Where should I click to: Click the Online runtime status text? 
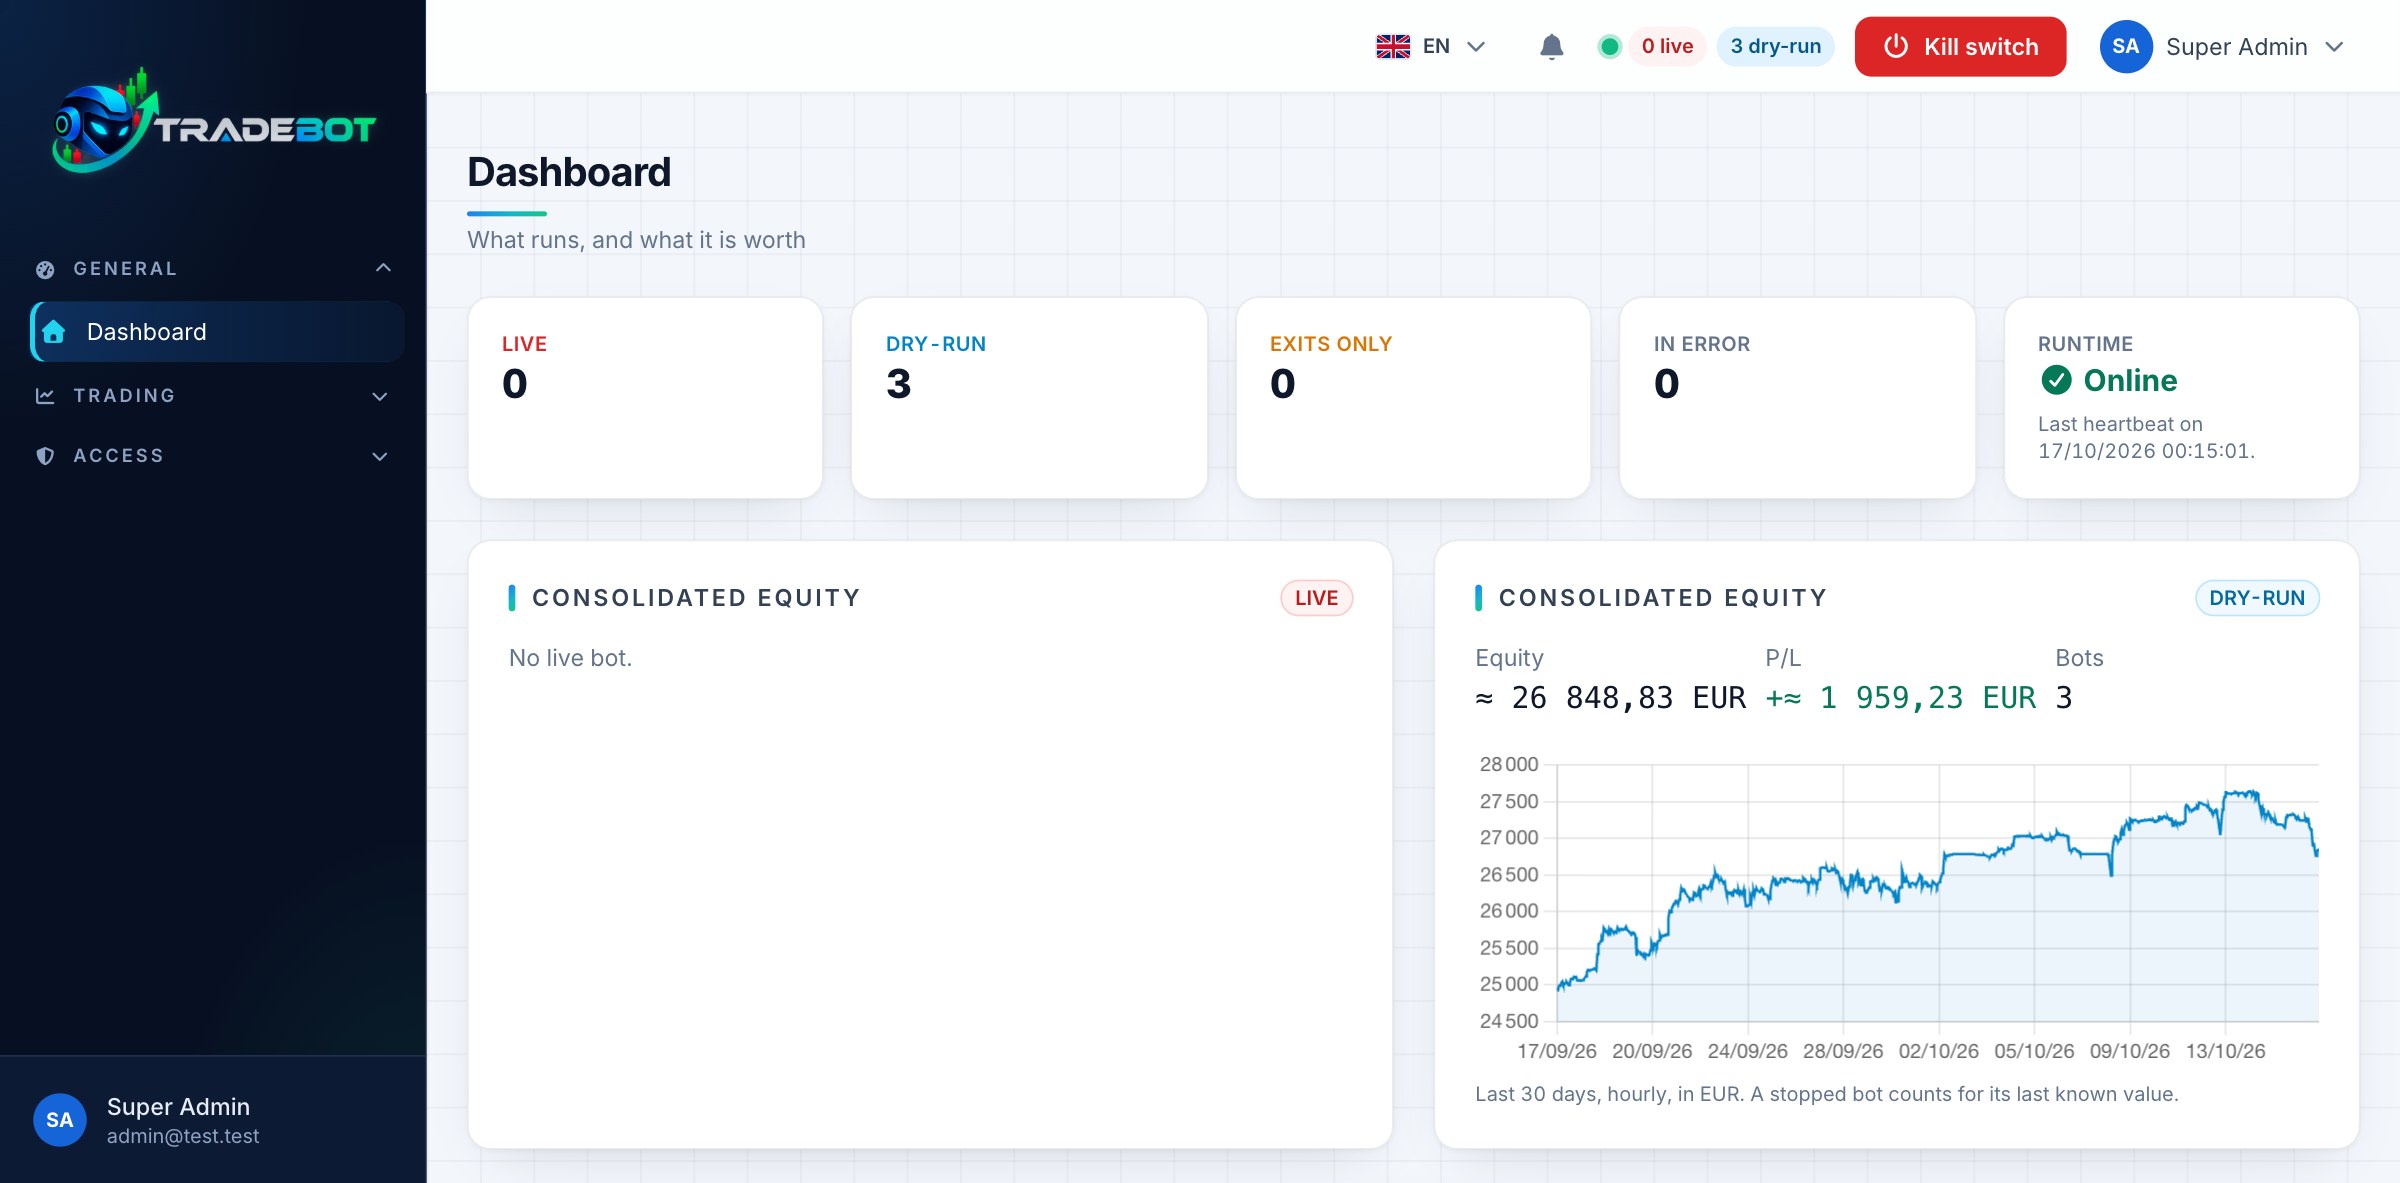2130,380
